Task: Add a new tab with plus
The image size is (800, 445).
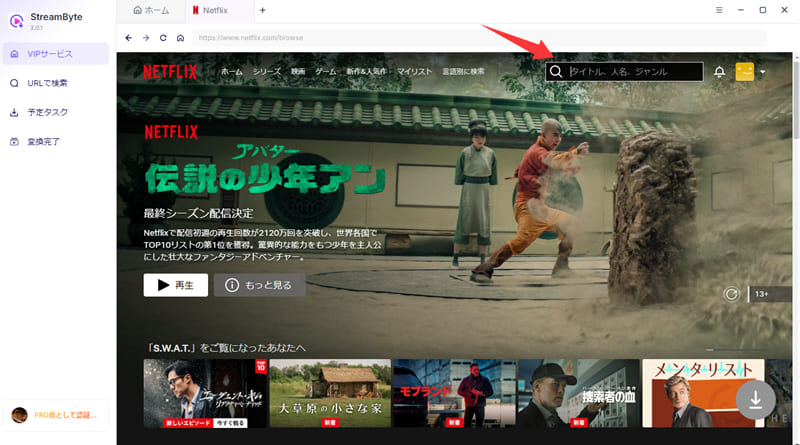Action: (x=262, y=10)
